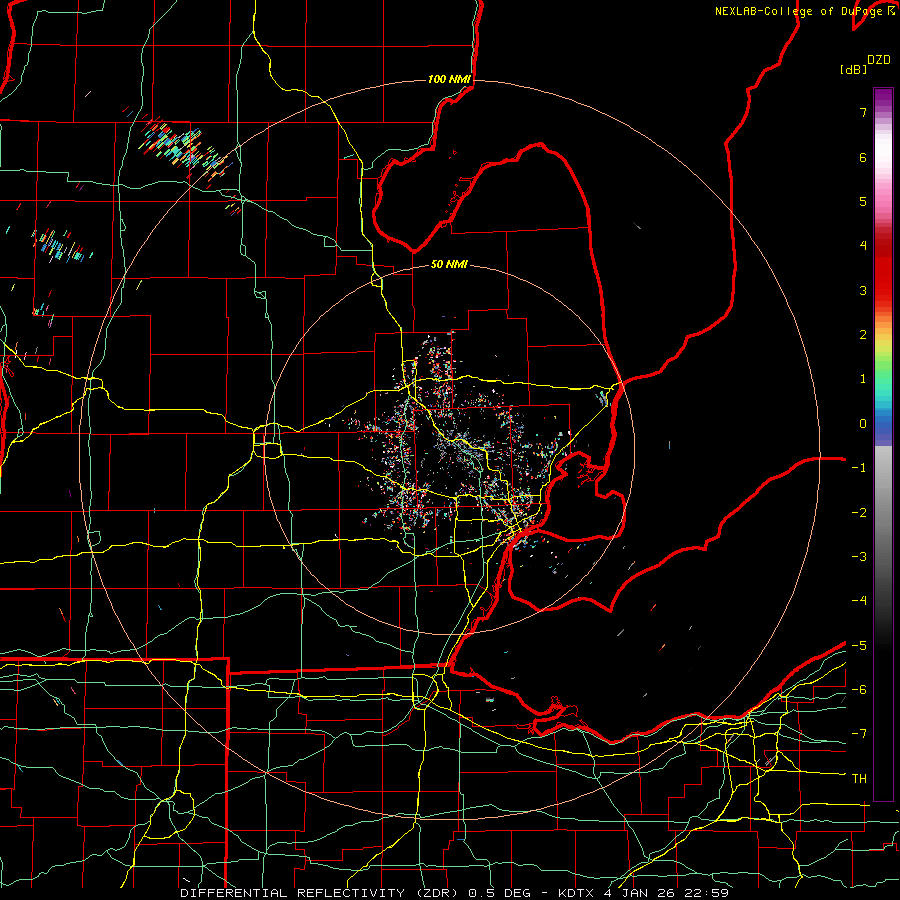Viewport: 900px width, 900px height.
Task: Select the 100 NMI range ring label
Action: pyautogui.click(x=449, y=79)
